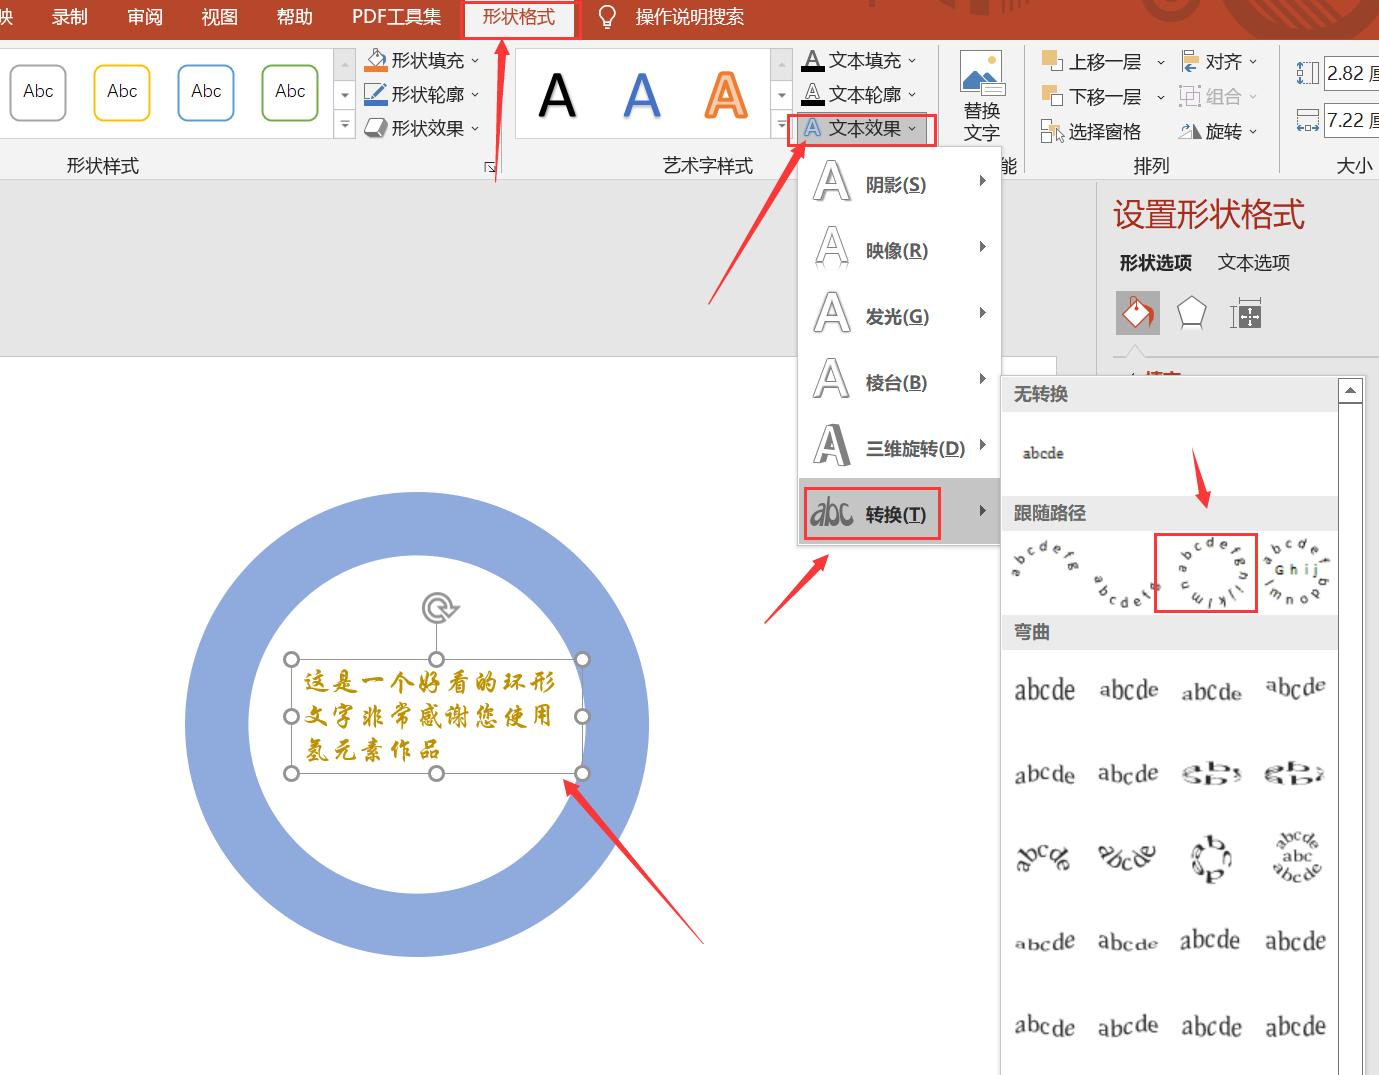This screenshot has height=1075, width=1379.
Task: Click the 下移一层 button
Action: 1095,96
